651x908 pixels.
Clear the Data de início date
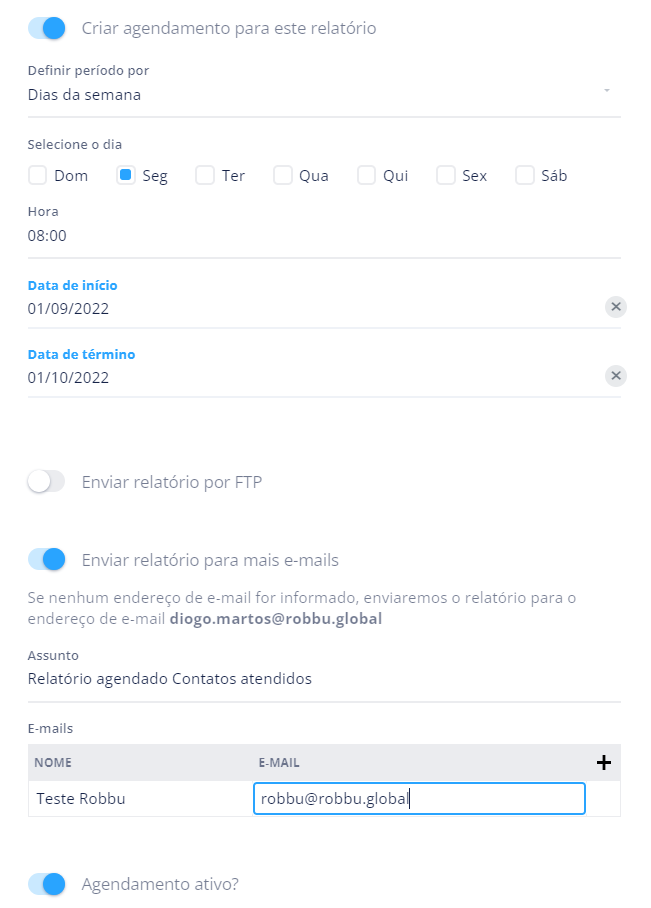tap(616, 307)
